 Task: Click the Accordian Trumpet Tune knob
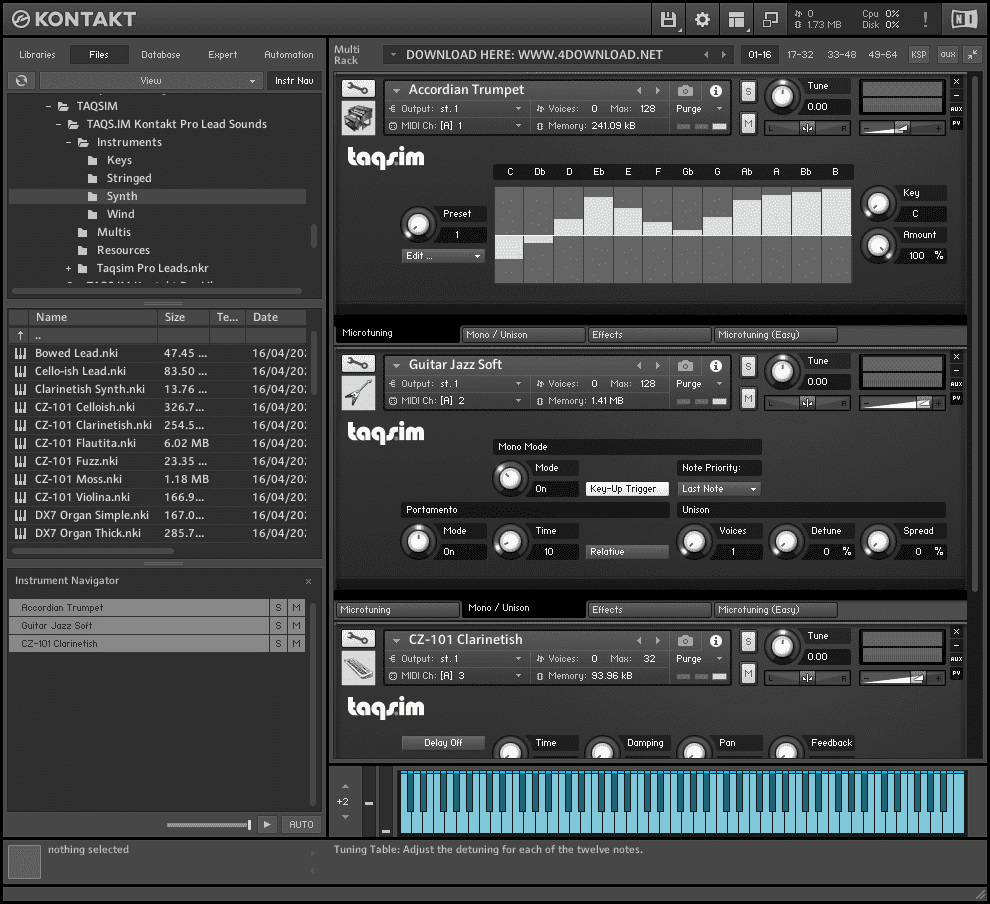(782, 96)
